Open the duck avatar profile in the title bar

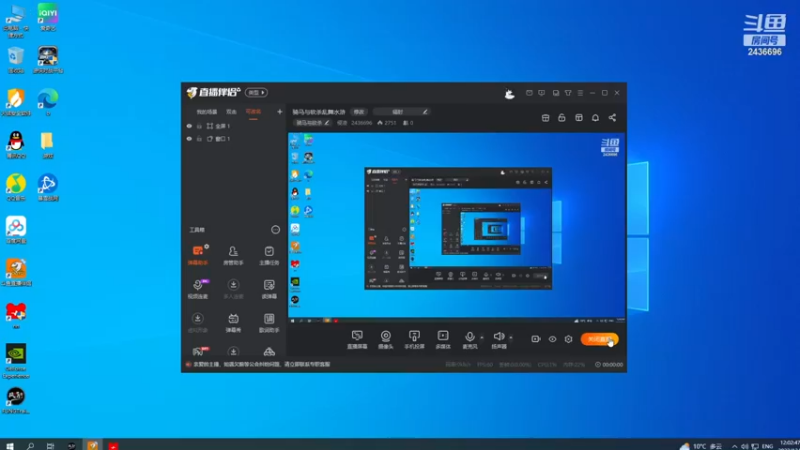pyautogui.click(x=509, y=93)
